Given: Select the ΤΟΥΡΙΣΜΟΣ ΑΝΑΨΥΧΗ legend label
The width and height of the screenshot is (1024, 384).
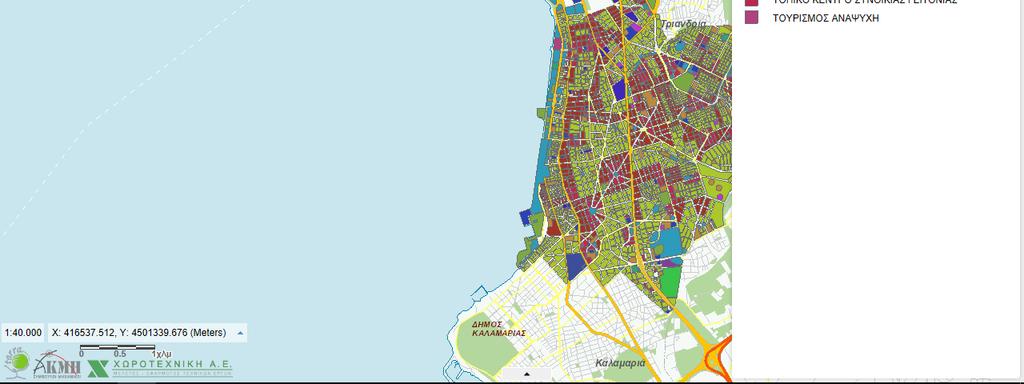Looking at the screenshot, I should (825, 18).
